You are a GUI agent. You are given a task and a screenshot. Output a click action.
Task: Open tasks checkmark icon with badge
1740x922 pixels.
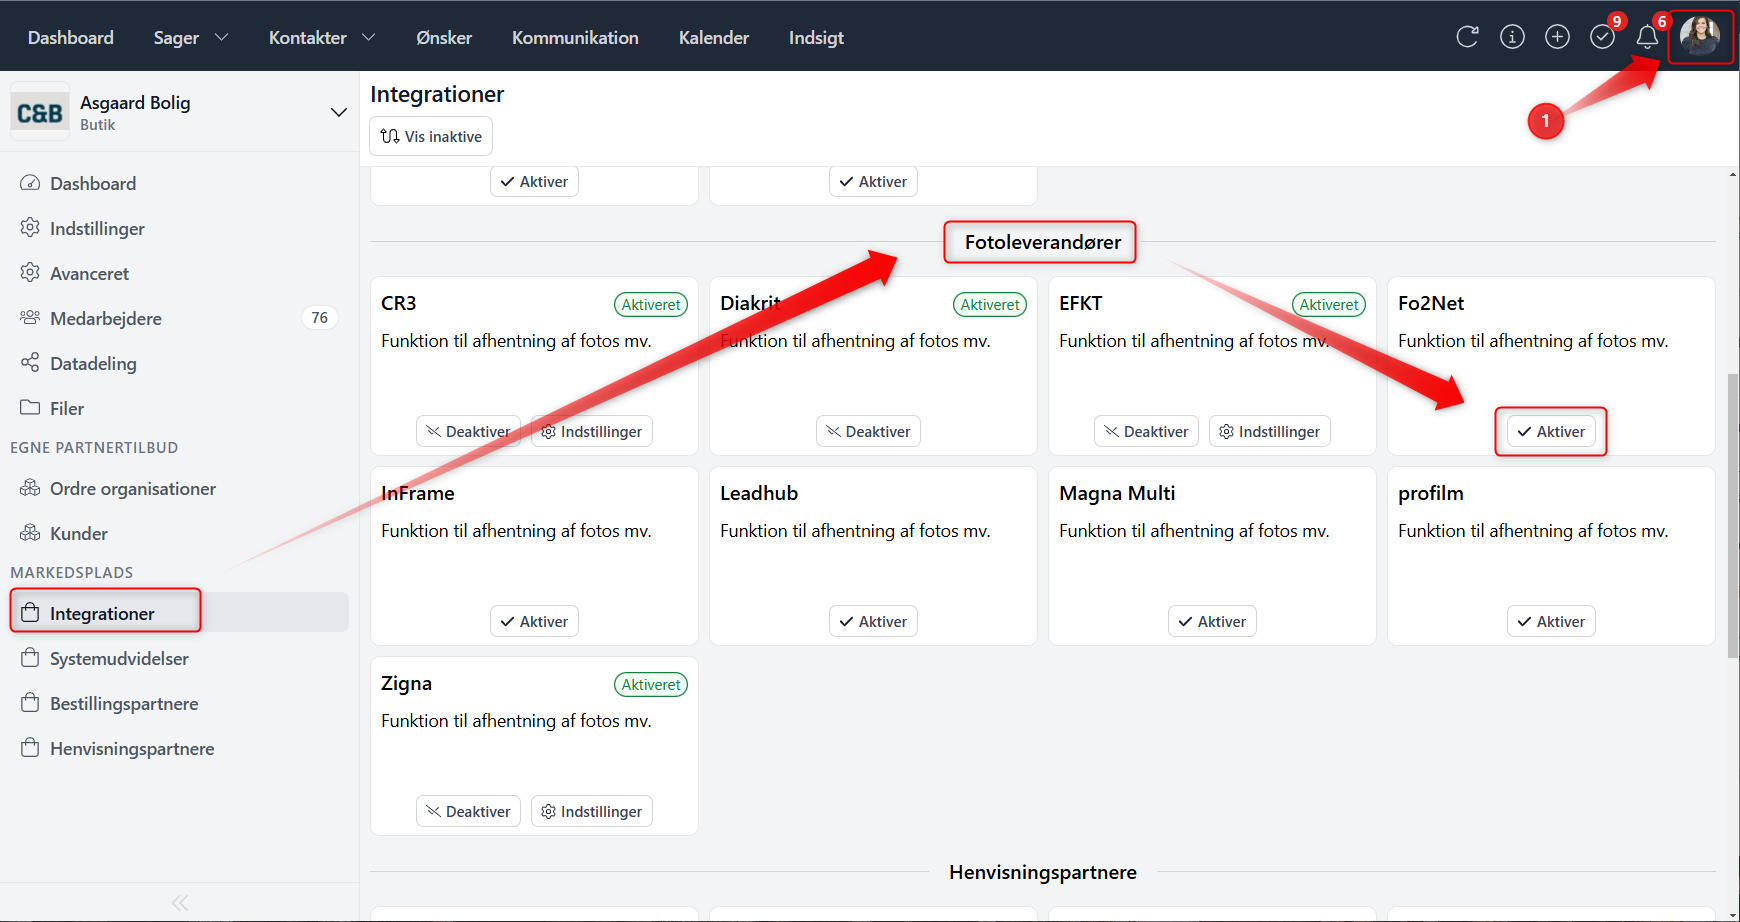pyautogui.click(x=1602, y=37)
